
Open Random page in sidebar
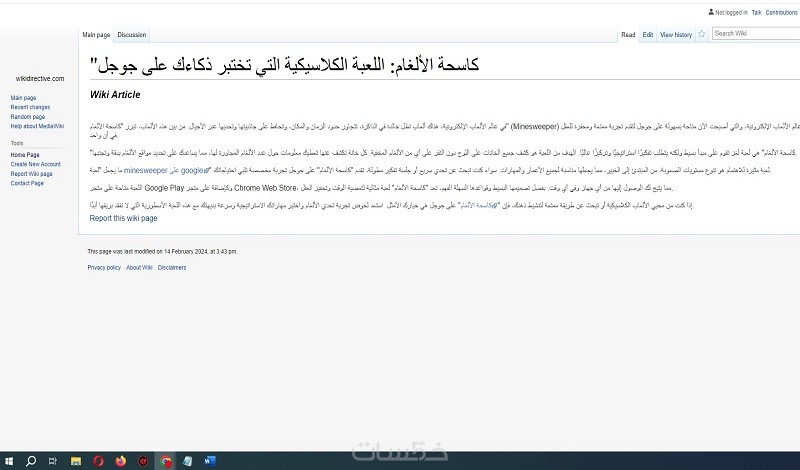coord(28,117)
